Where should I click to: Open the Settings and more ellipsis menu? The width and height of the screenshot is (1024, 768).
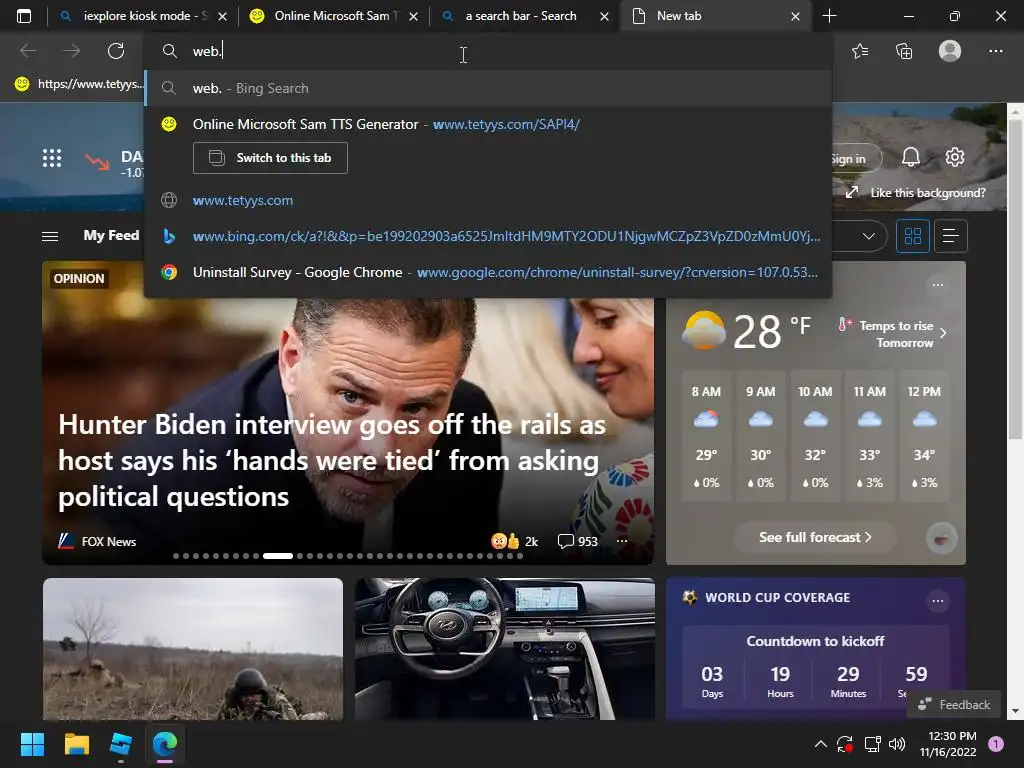pos(995,51)
